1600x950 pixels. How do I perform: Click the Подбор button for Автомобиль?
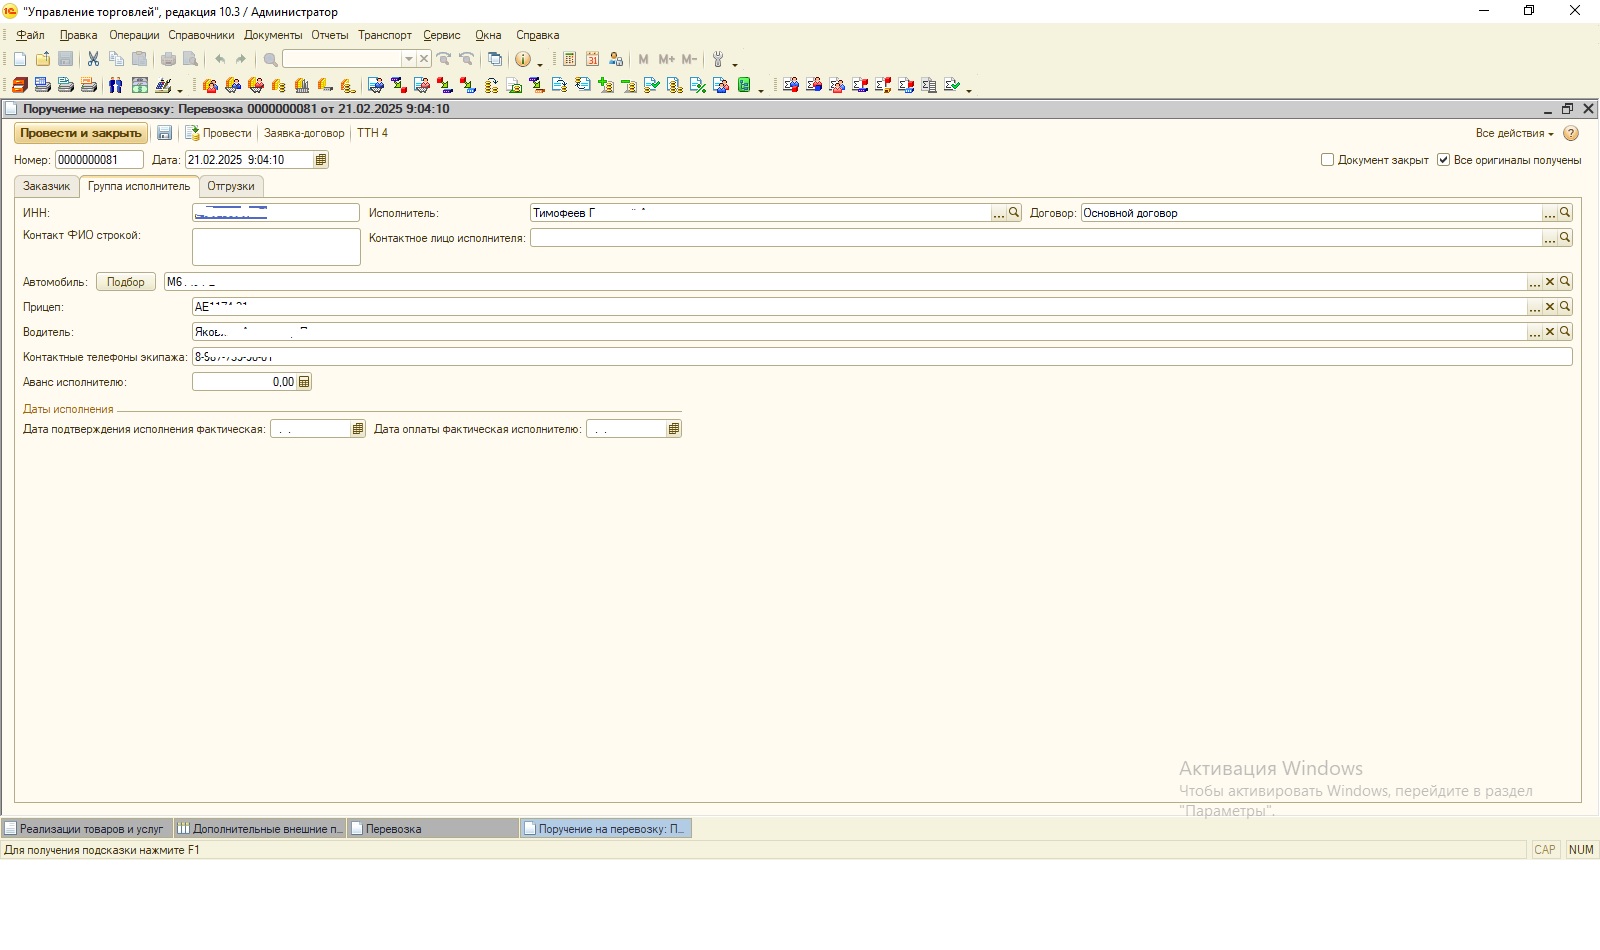[x=126, y=282]
